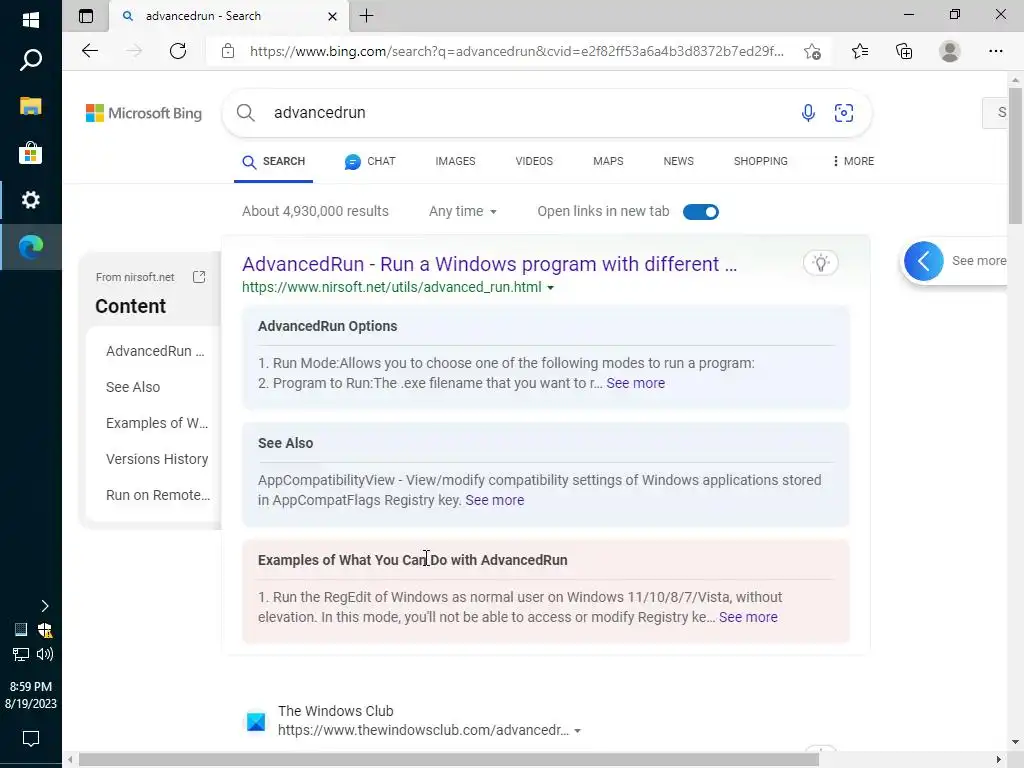This screenshot has height=768, width=1024.
Task: Launch File Explorer from taskbar
Action: (31, 106)
